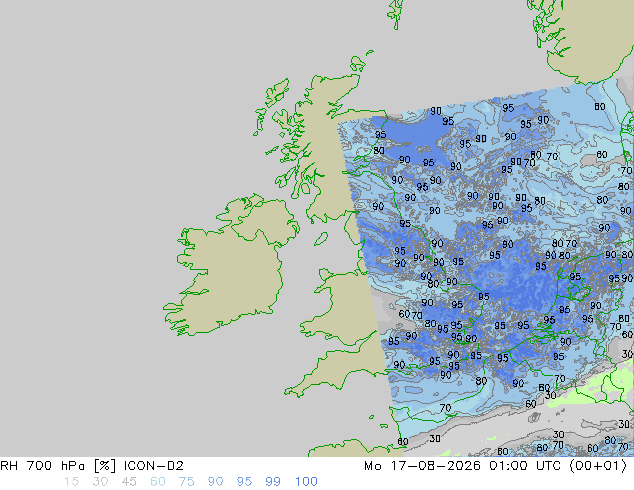Viewport: 634px width, 490px height.
Task: Select legend scale value 99
Action: coord(273,482)
